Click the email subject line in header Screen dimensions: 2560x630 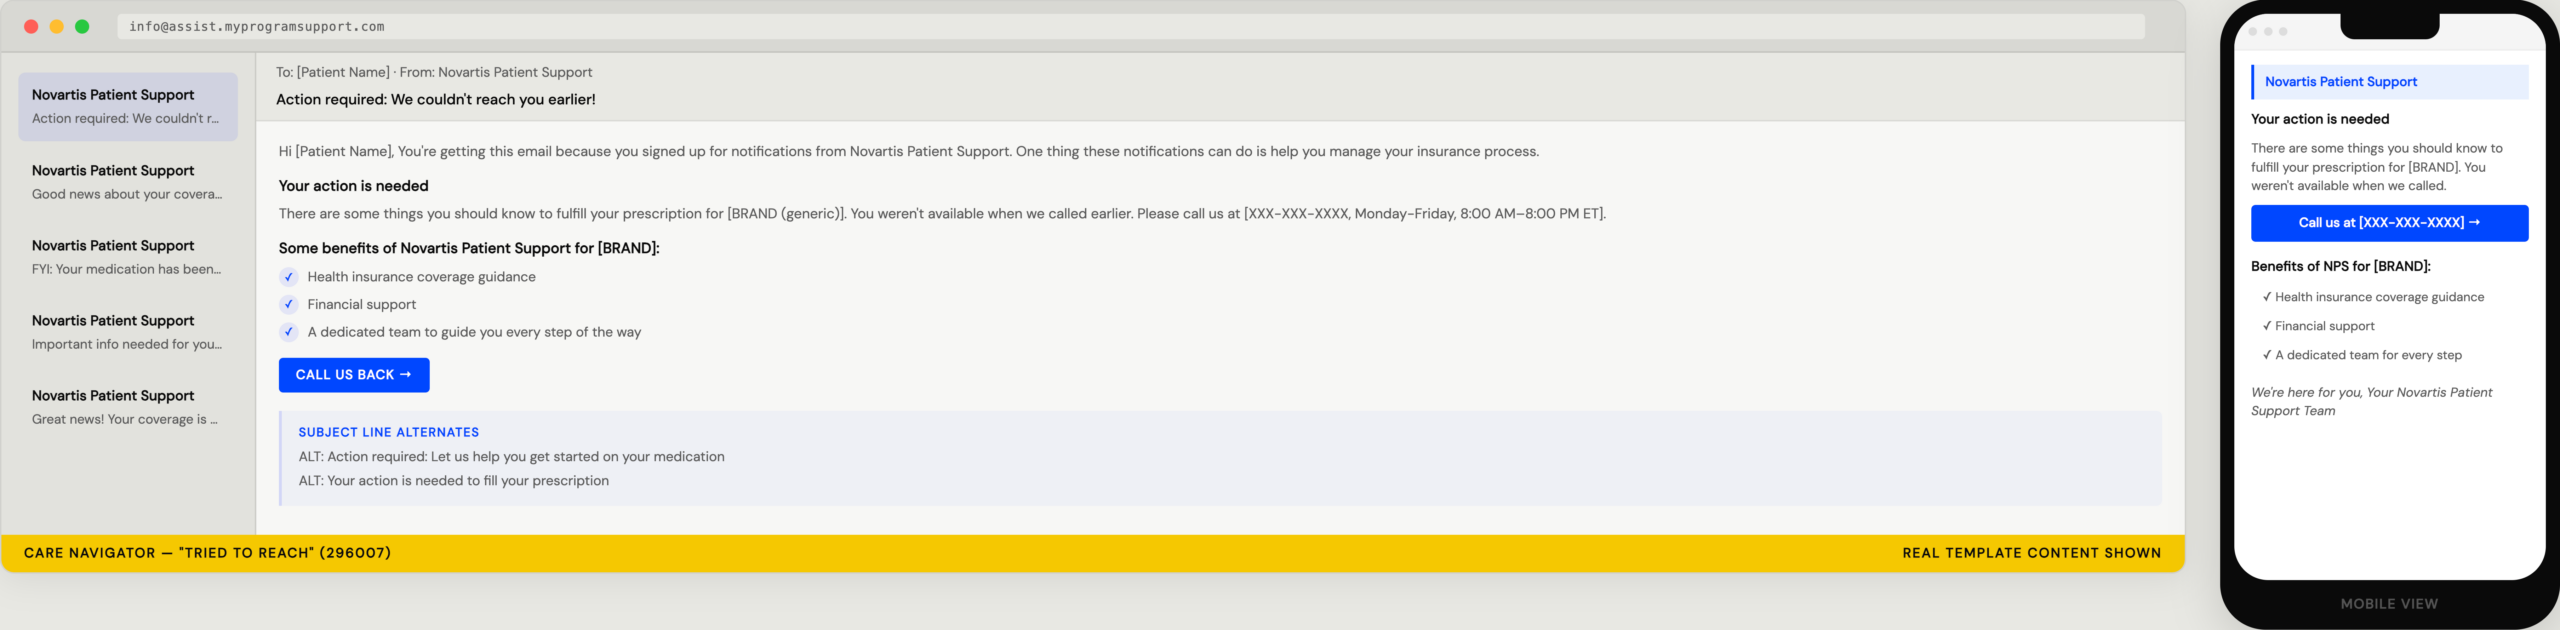[435, 100]
